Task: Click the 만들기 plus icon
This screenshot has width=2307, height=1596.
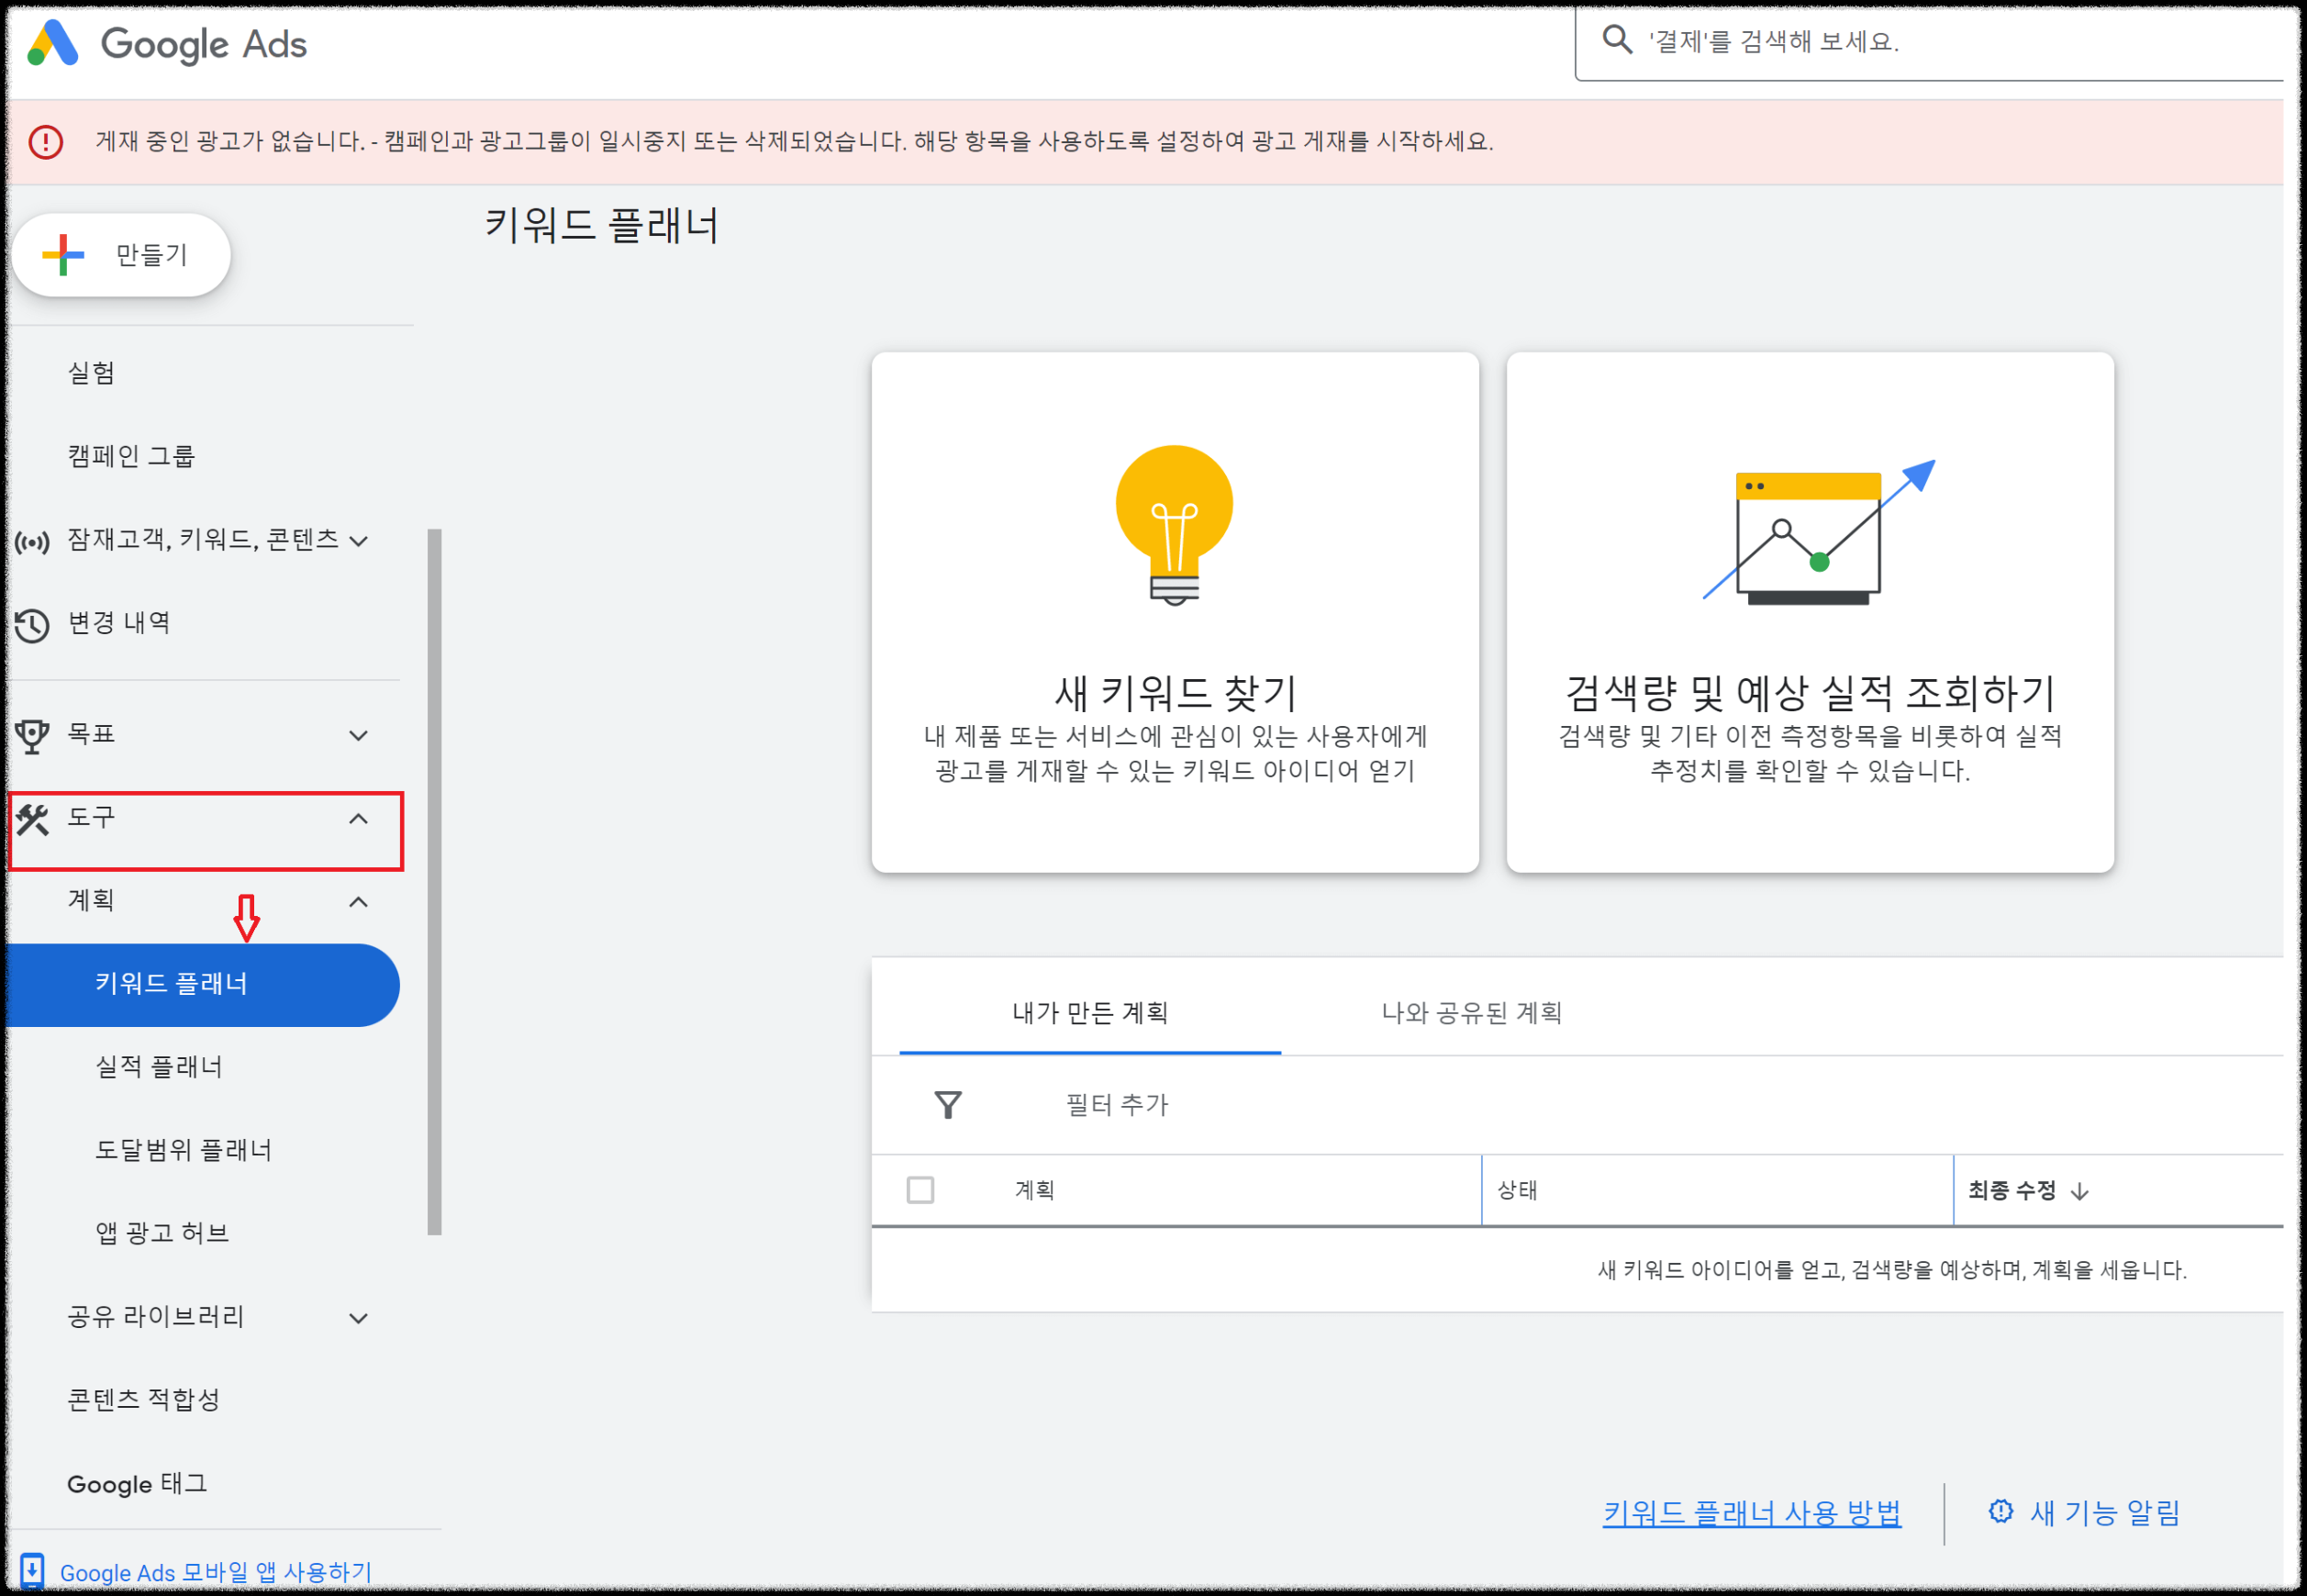Action: click(62, 254)
